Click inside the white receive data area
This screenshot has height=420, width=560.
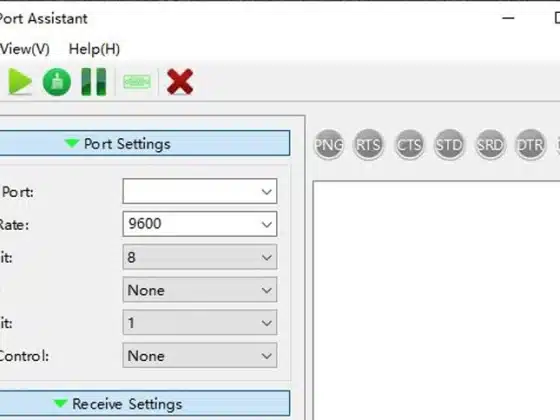pyautogui.click(x=436, y=300)
